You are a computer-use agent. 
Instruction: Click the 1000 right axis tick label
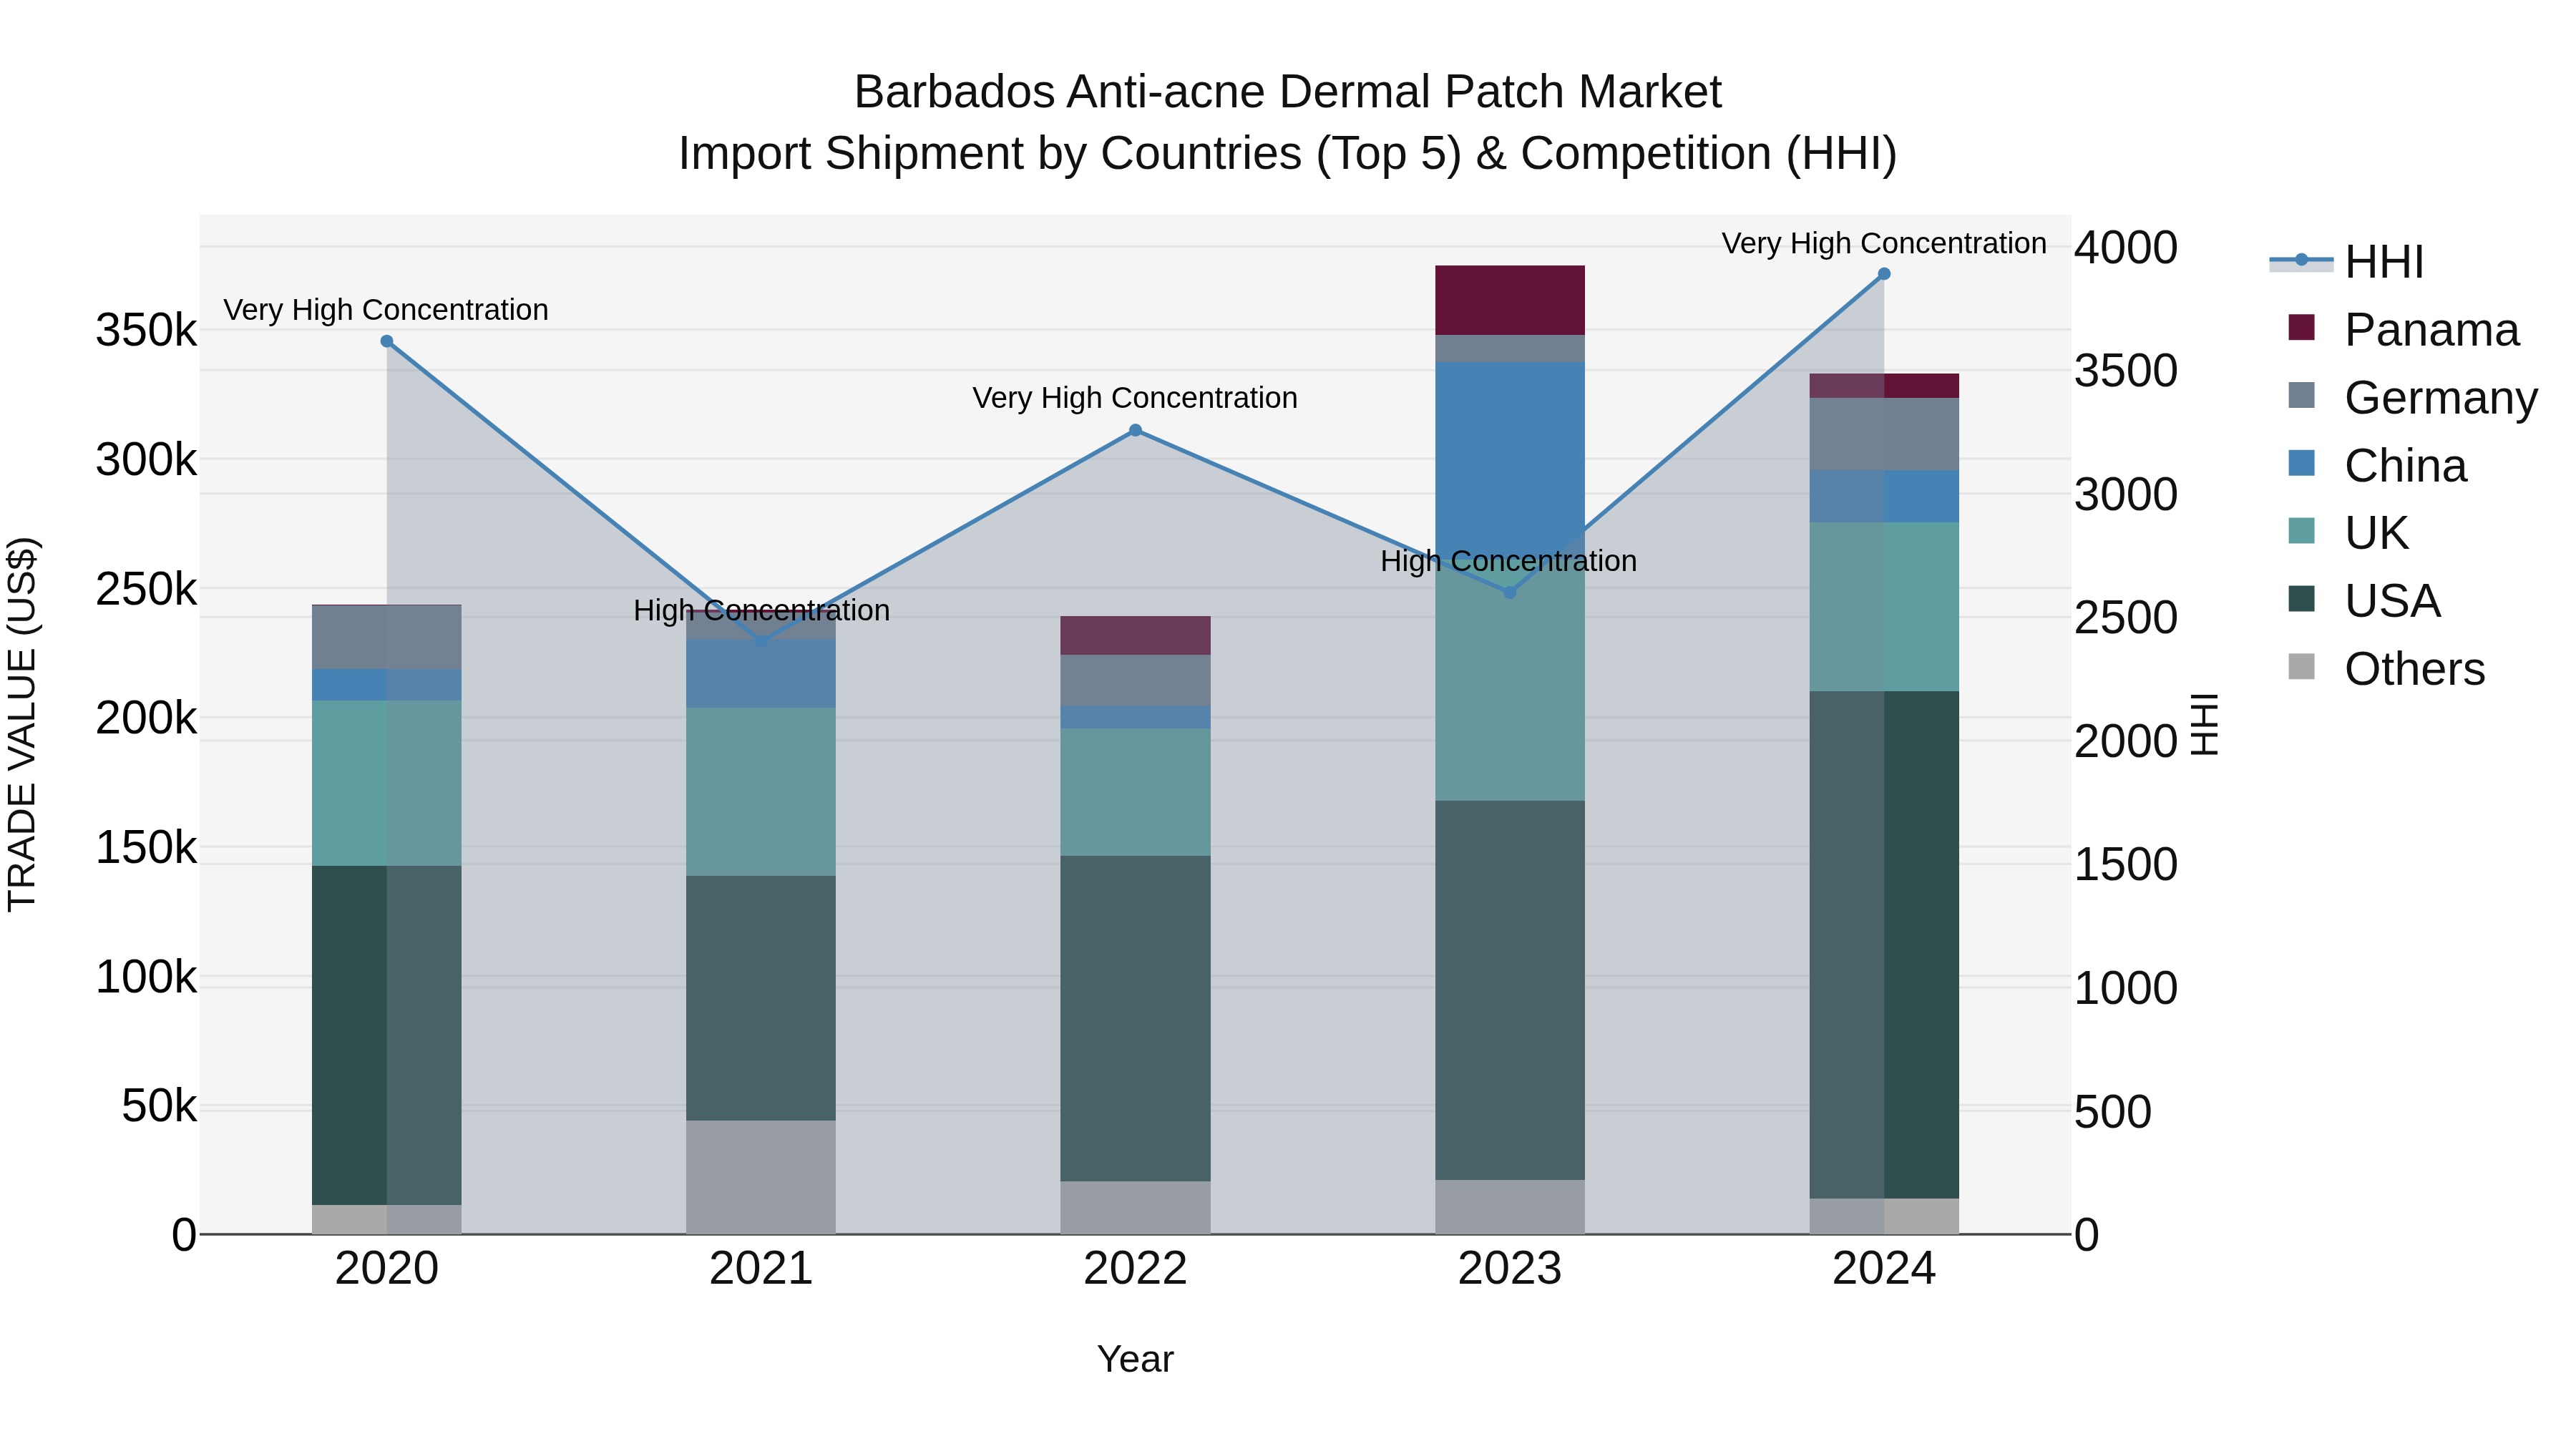coord(2126,988)
